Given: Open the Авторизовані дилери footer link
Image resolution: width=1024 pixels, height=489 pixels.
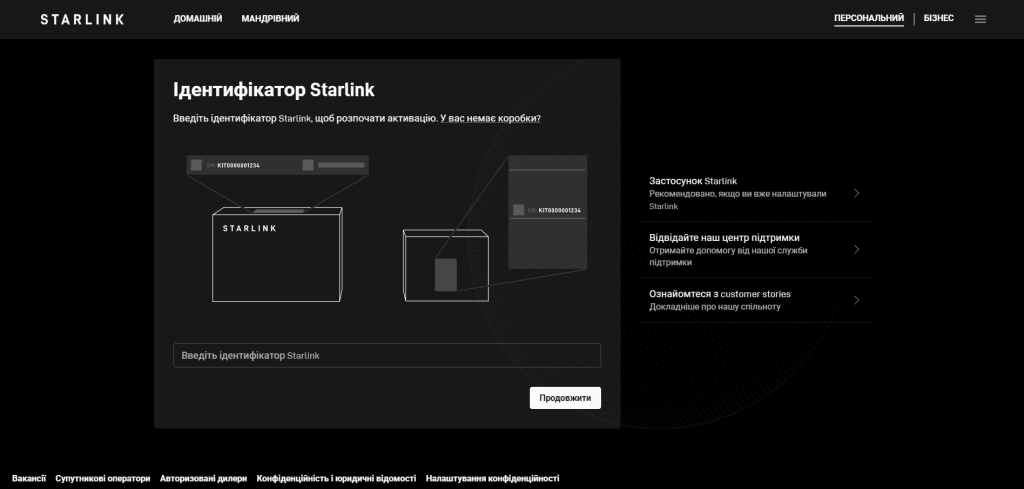Looking at the screenshot, I should coord(203,479).
